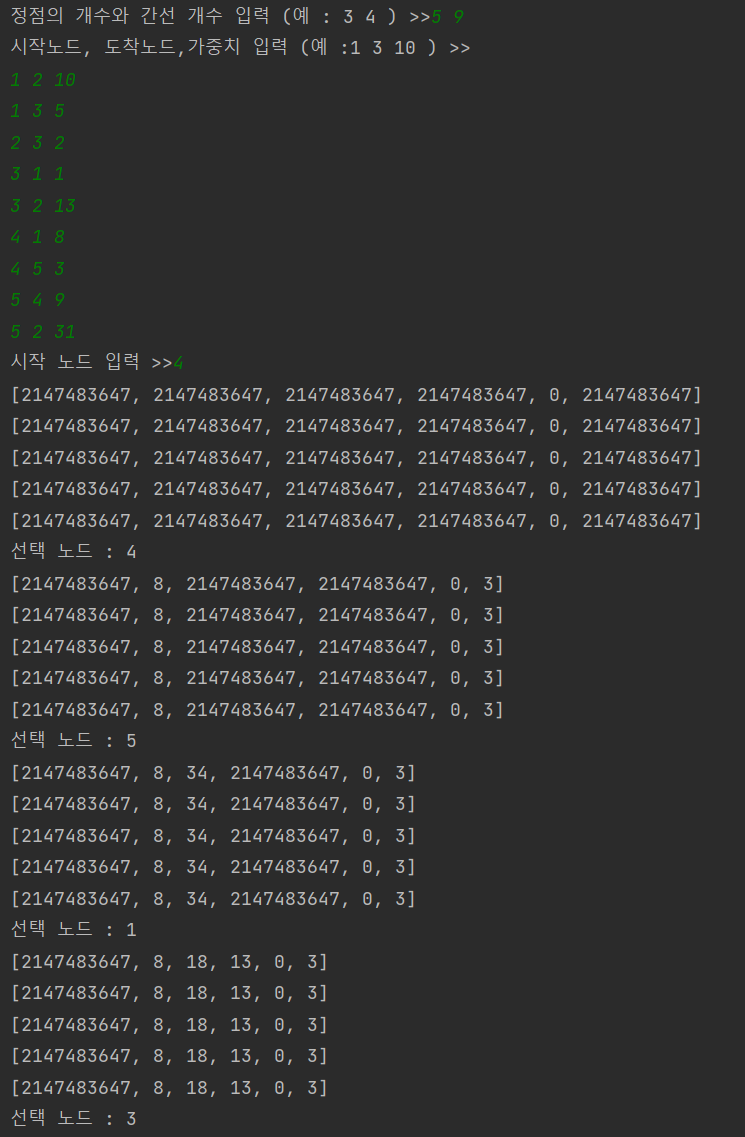Viewport: 745px width, 1137px height.
Task: Select the input line '5 4 9'
Action: click(38, 300)
